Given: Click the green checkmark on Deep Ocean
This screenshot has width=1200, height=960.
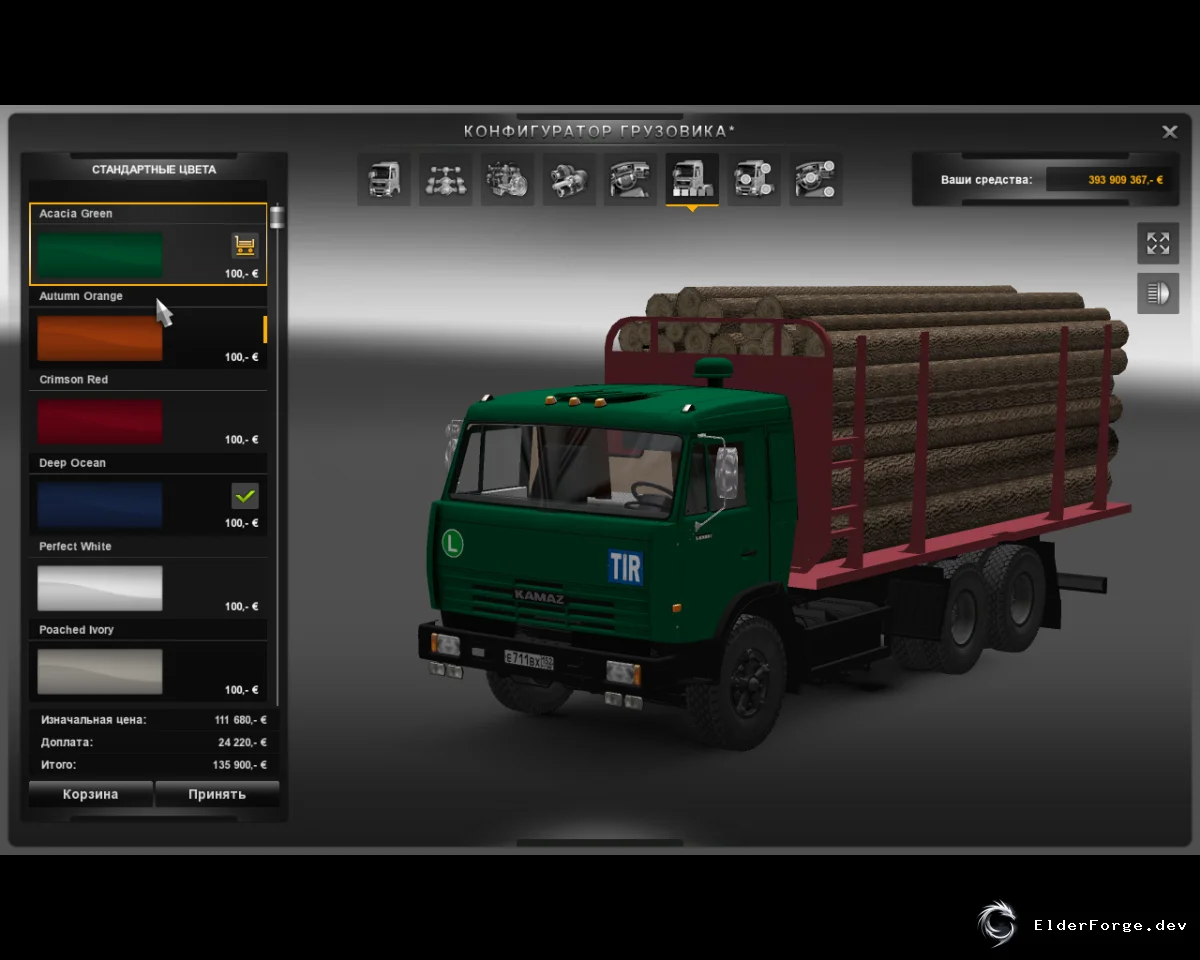Looking at the screenshot, I should [x=245, y=495].
